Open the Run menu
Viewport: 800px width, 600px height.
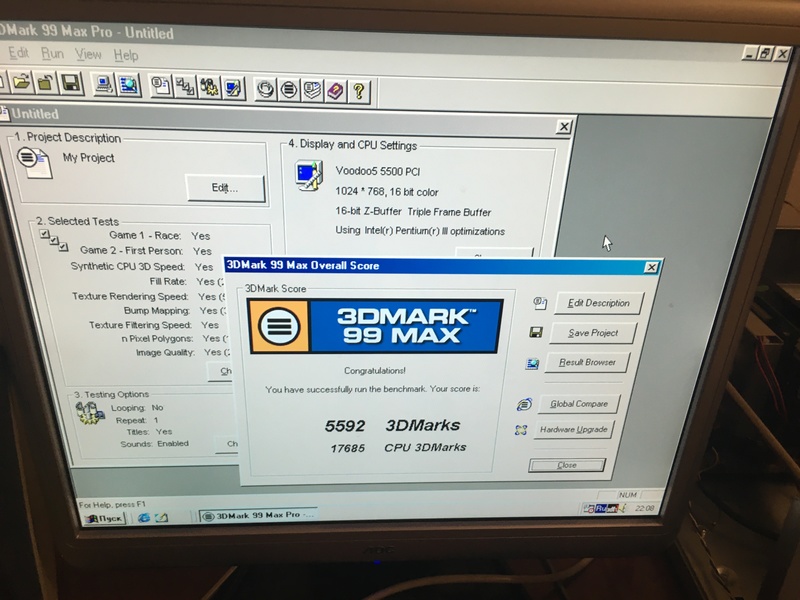pos(52,54)
